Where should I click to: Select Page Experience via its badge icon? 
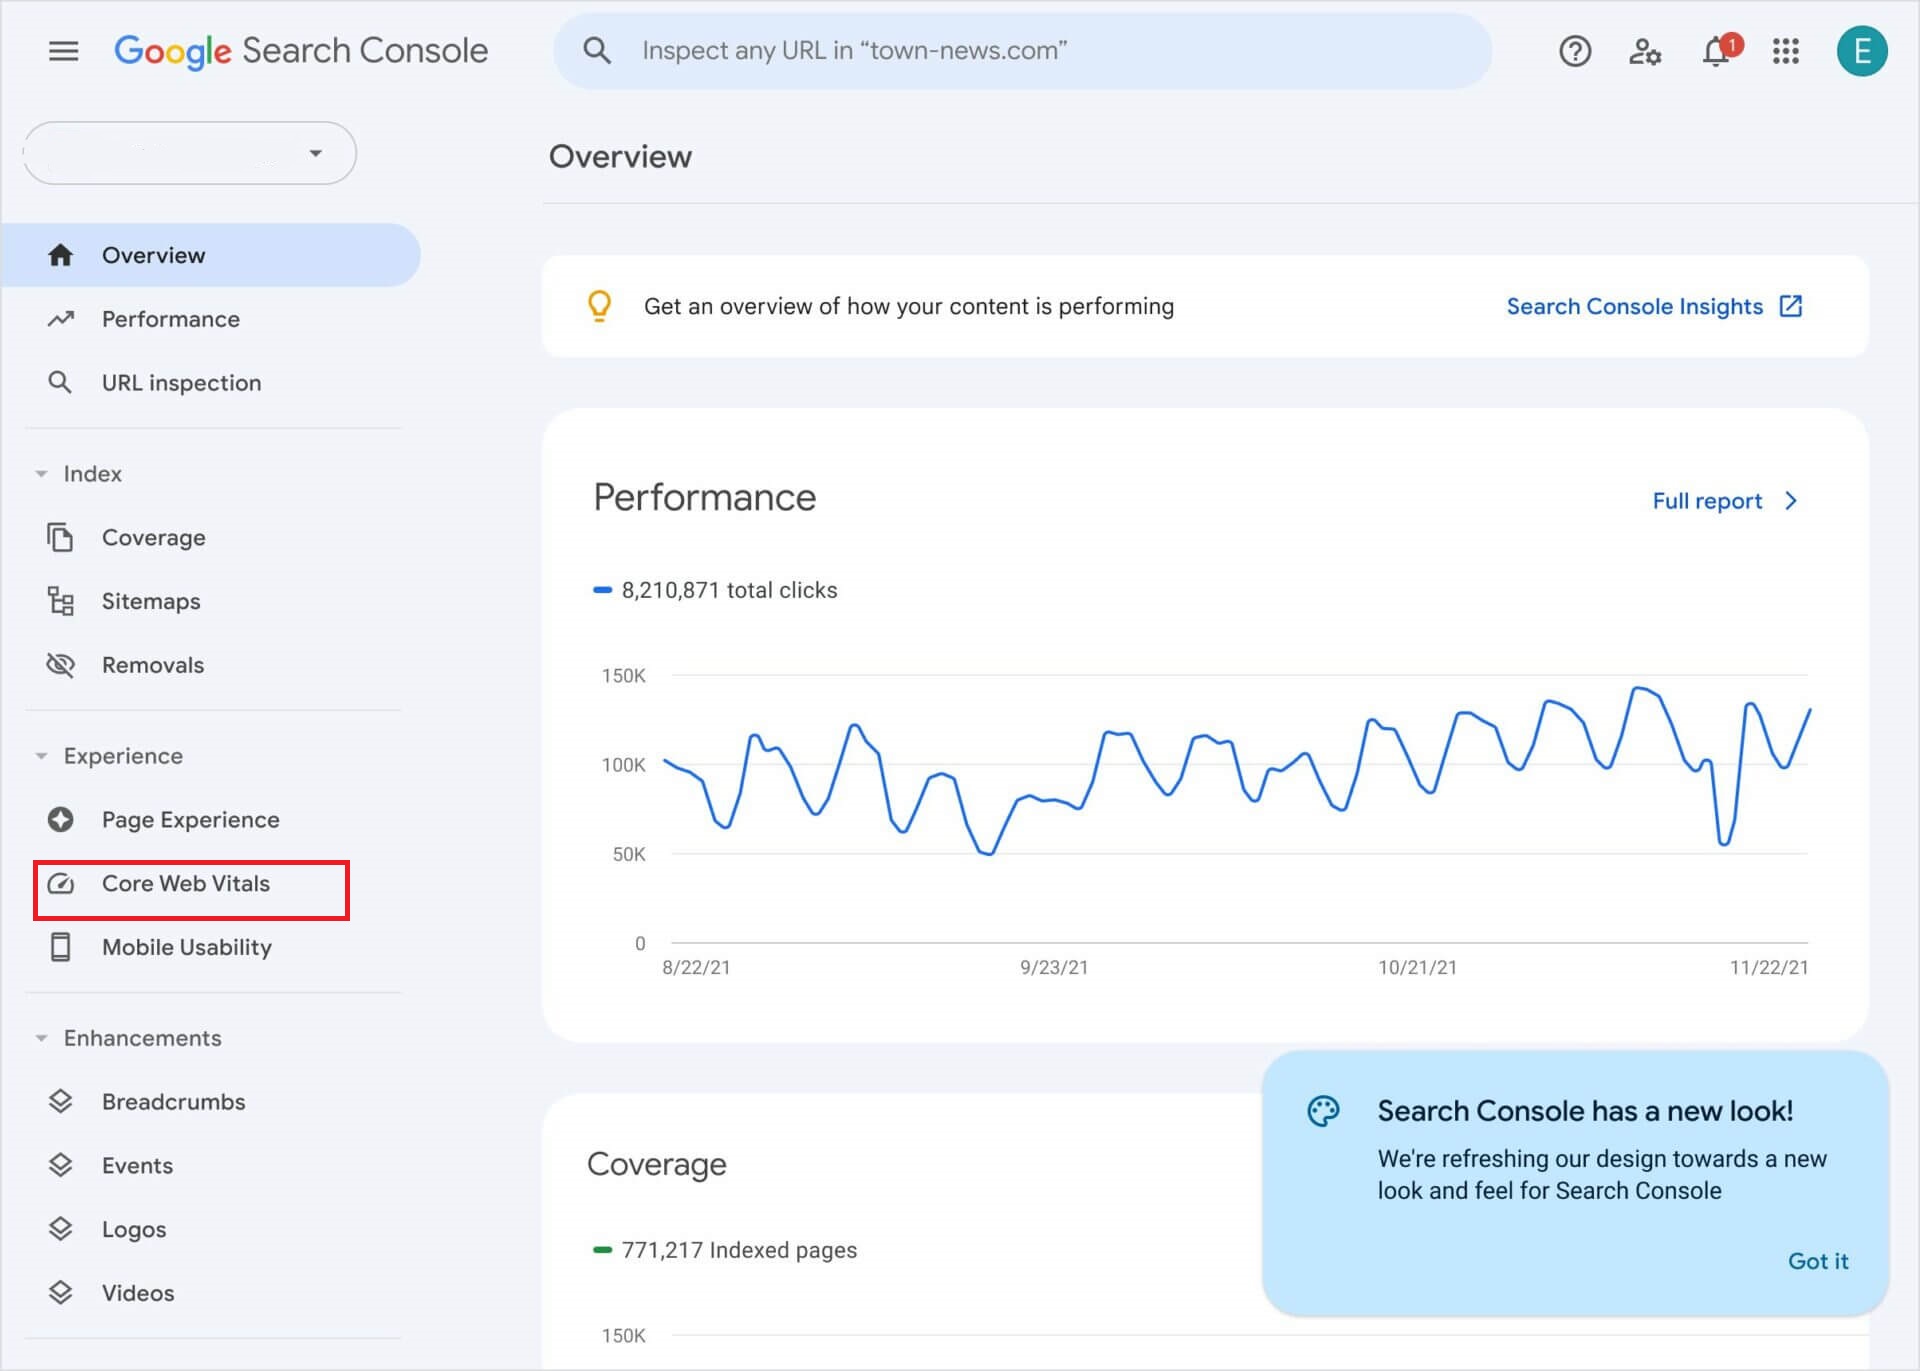coord(60,819)
